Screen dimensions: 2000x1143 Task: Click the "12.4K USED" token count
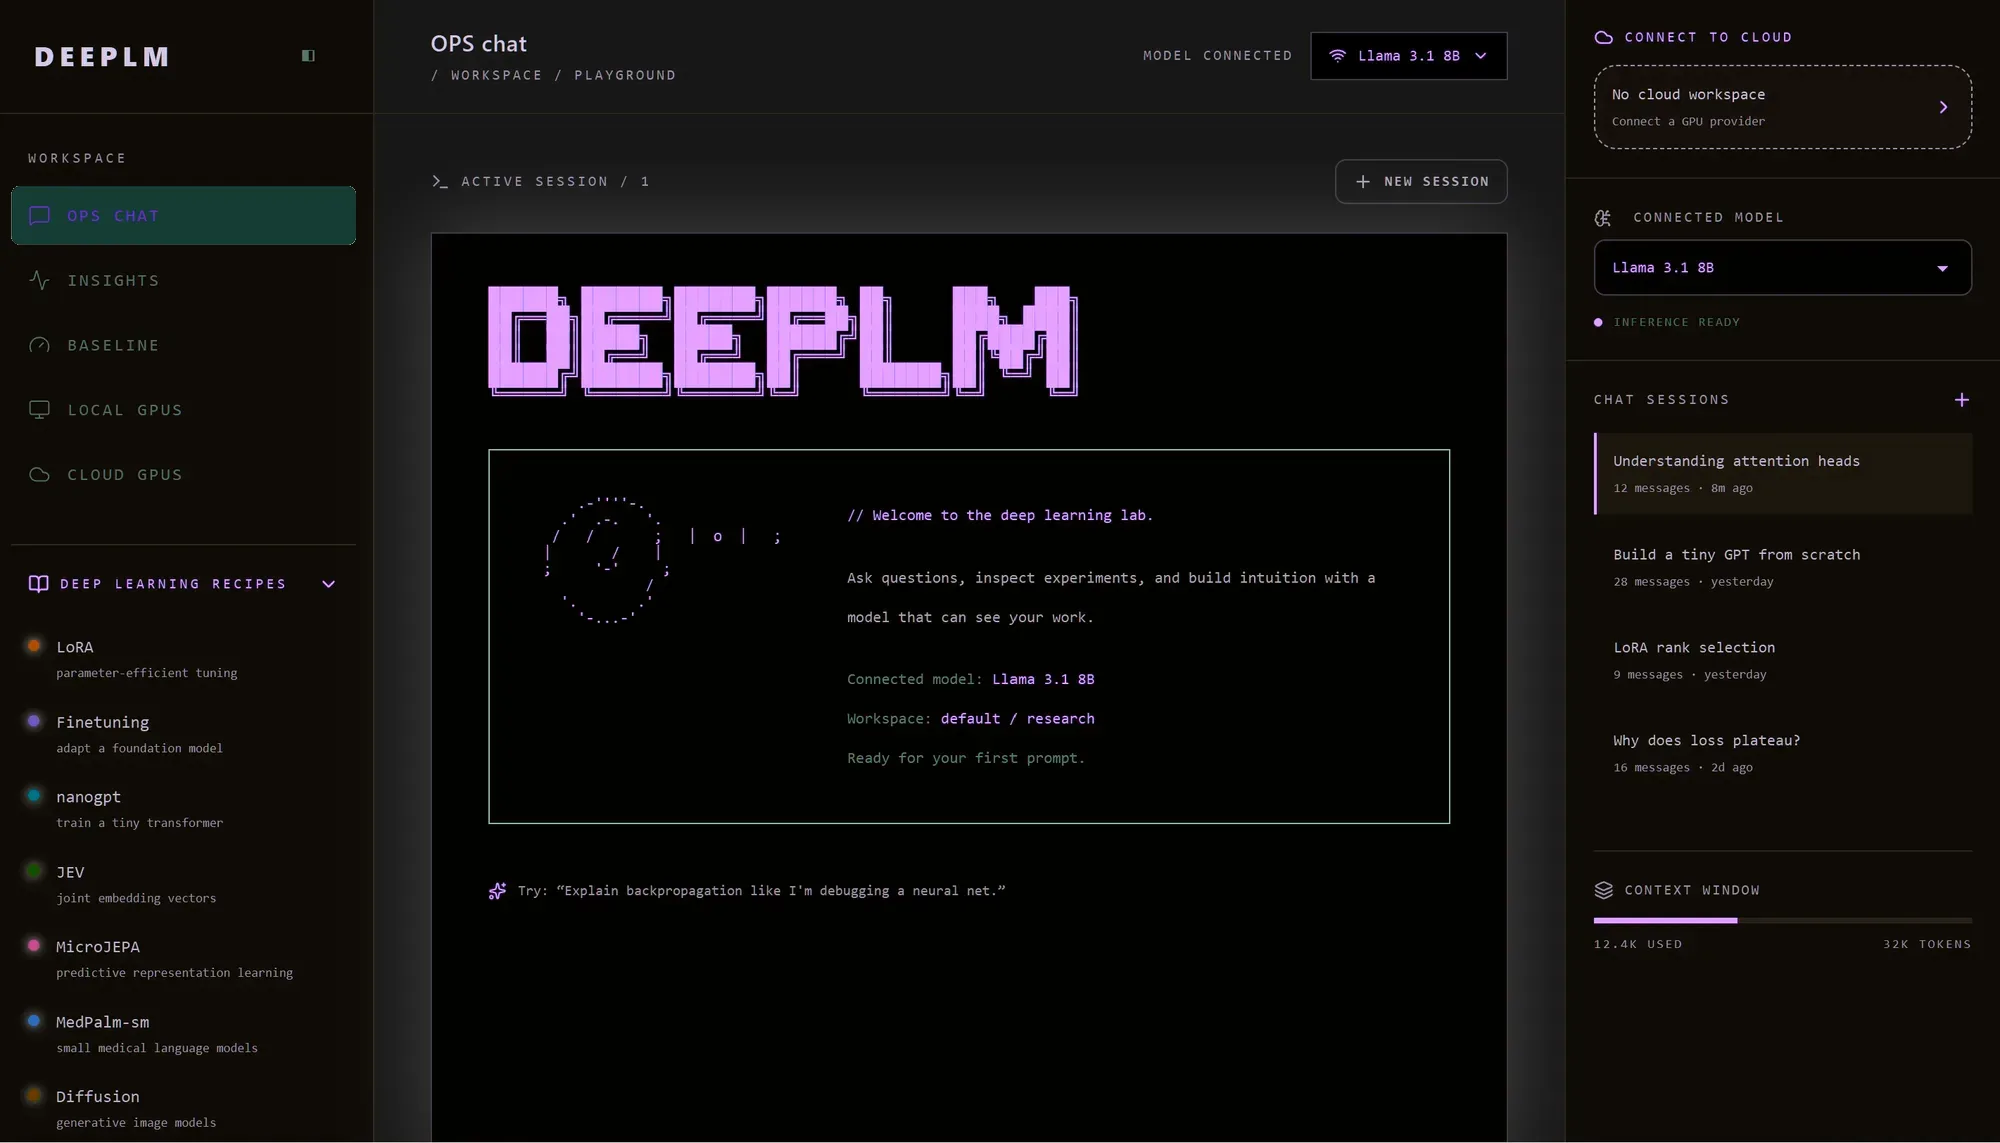1638,944
